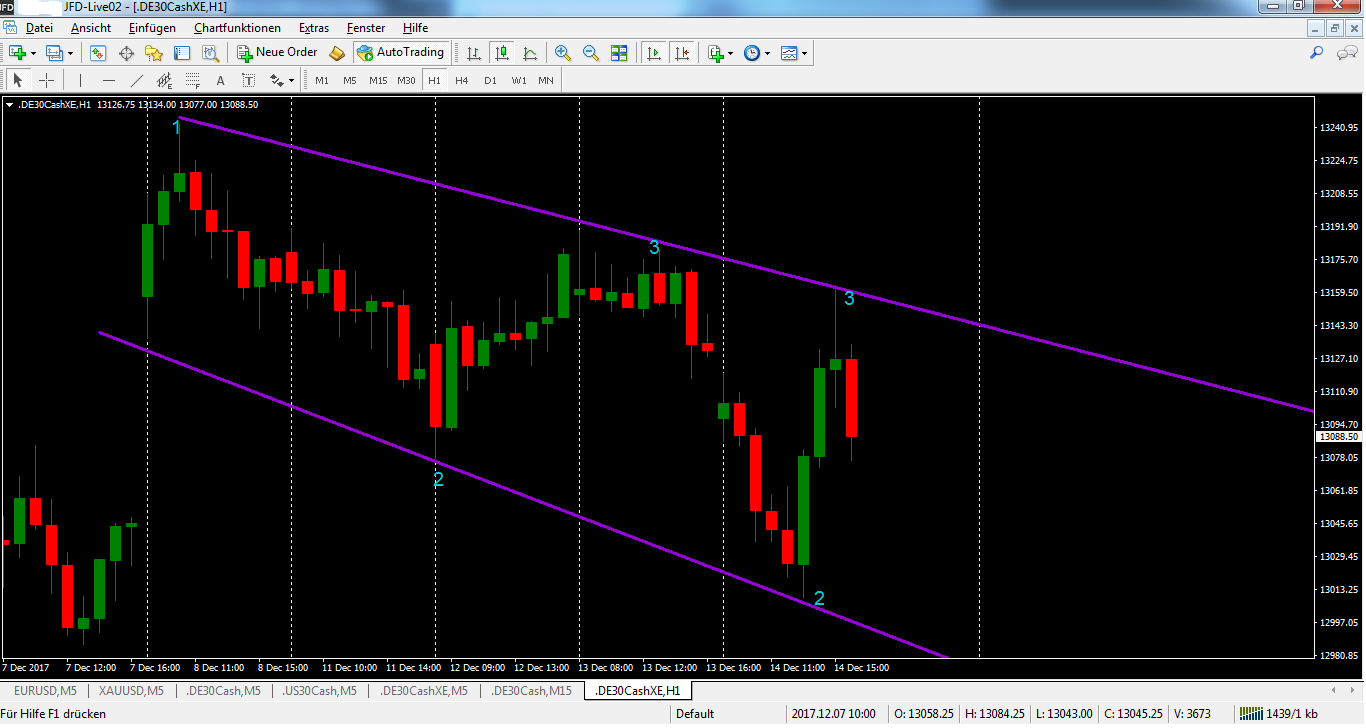
Task: Open the Datei menu
Action: [39, 28]
